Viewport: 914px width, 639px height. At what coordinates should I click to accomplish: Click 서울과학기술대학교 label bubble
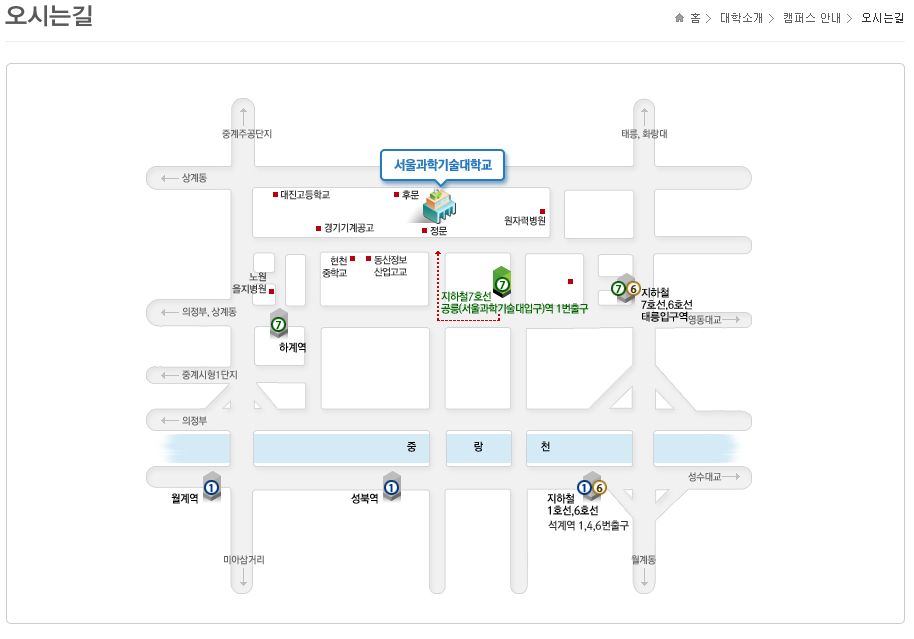[443, 165]
